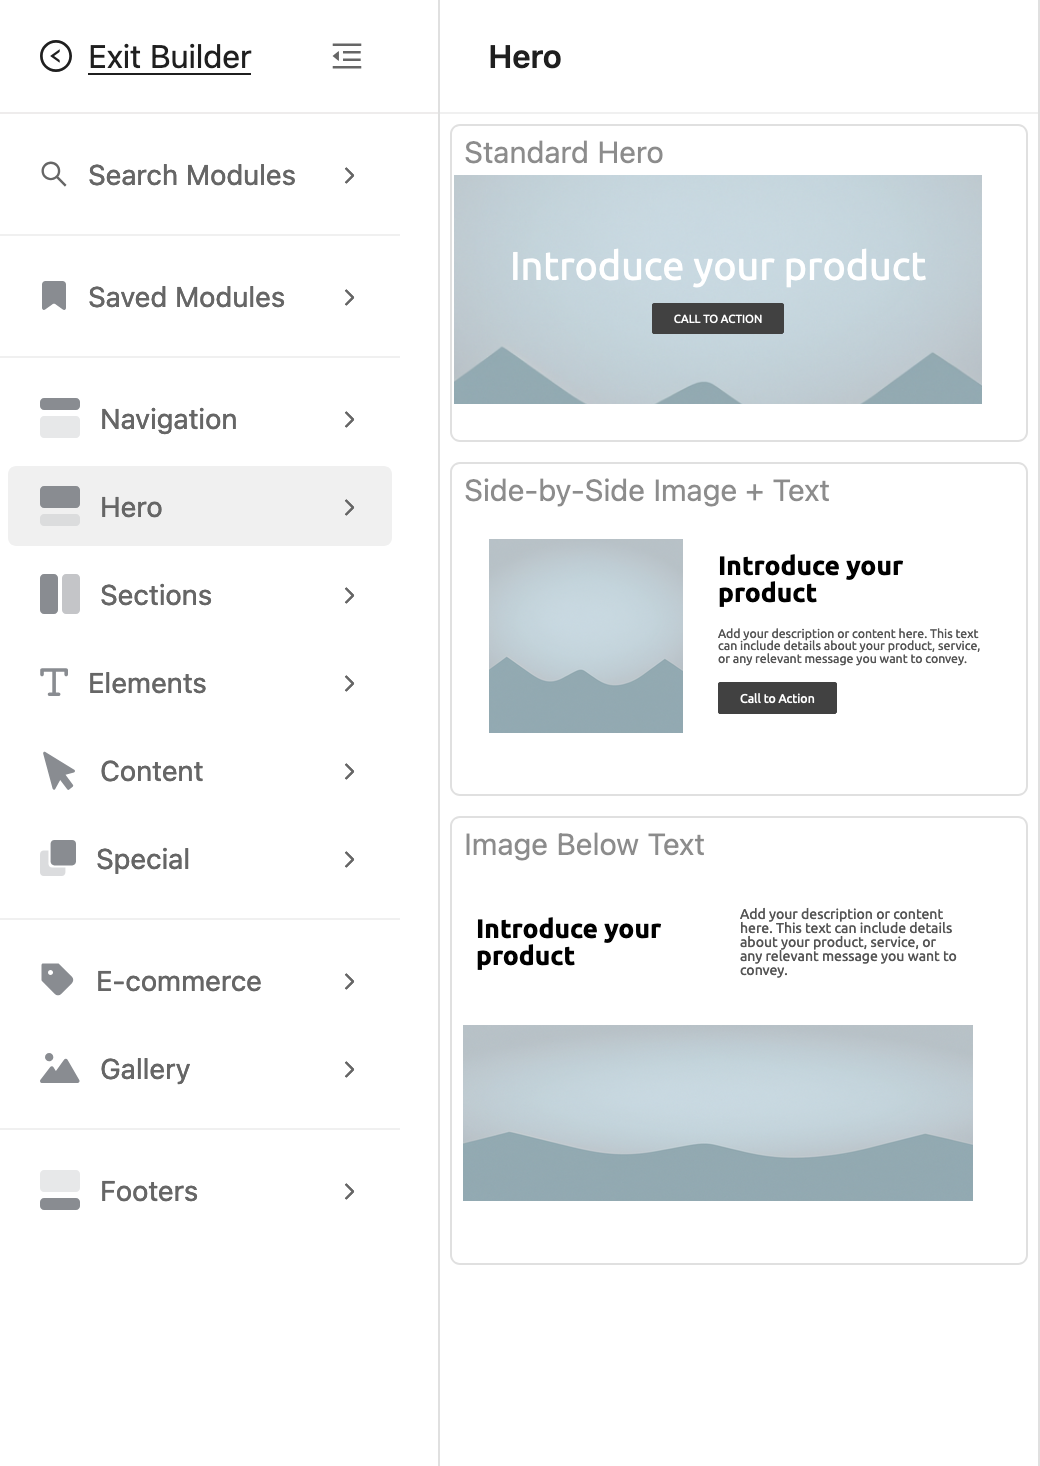This screenshot has height=1466, width=1040.
Task: Expand the Footers category chevron
Action: 349,1191
